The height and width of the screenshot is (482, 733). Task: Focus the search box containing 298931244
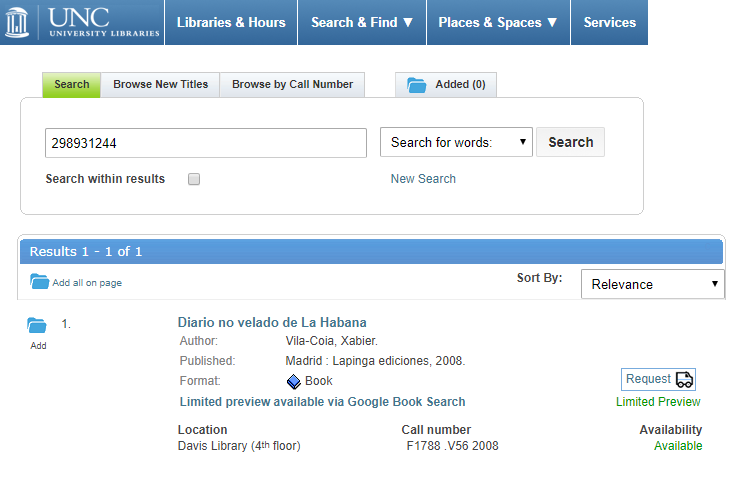(206, 143)
